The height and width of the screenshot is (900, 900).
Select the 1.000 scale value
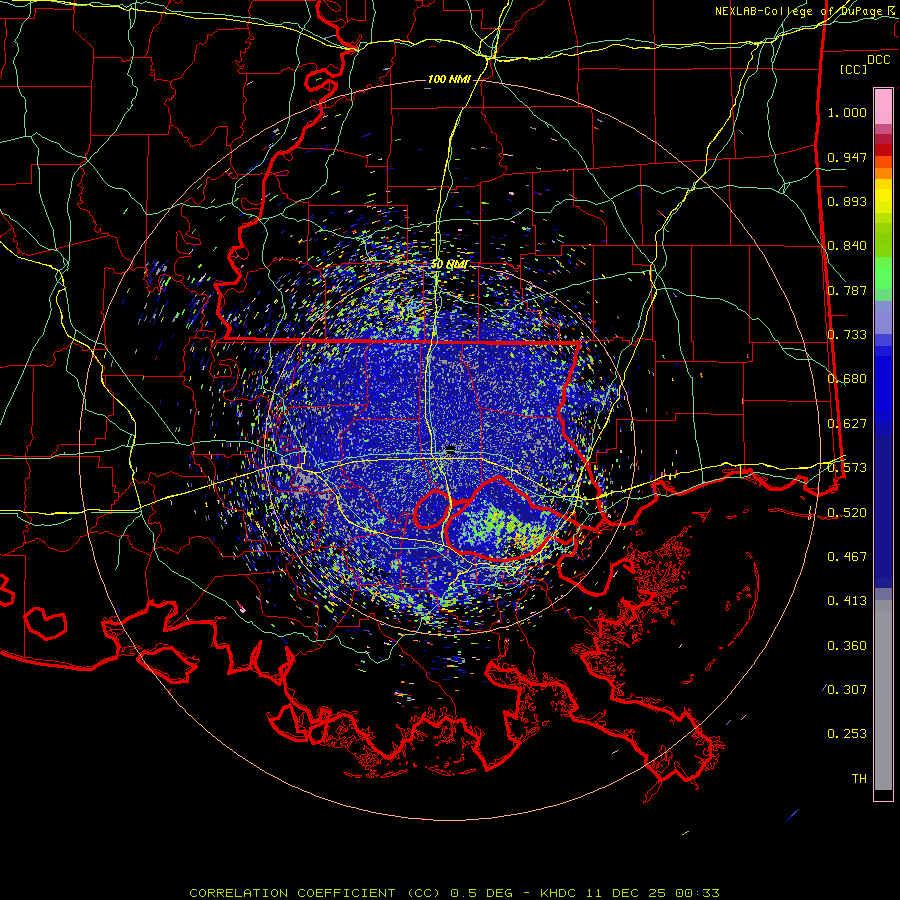(847, 112)
